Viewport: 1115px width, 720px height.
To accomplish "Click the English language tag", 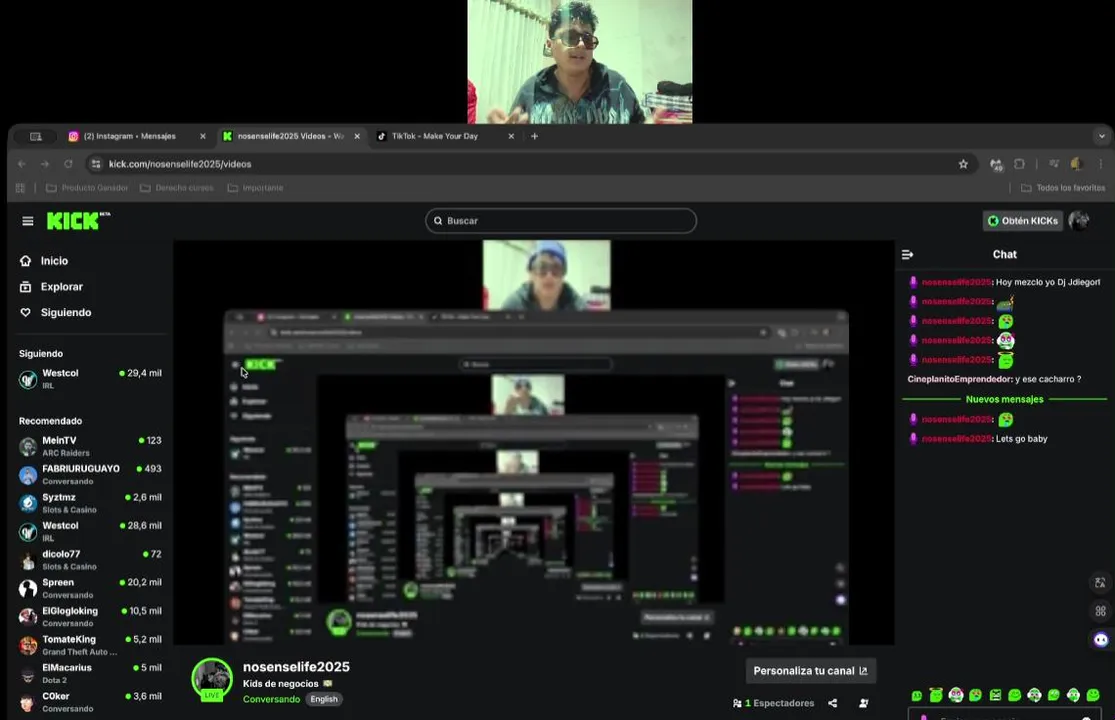I will [x=324, y=699].
